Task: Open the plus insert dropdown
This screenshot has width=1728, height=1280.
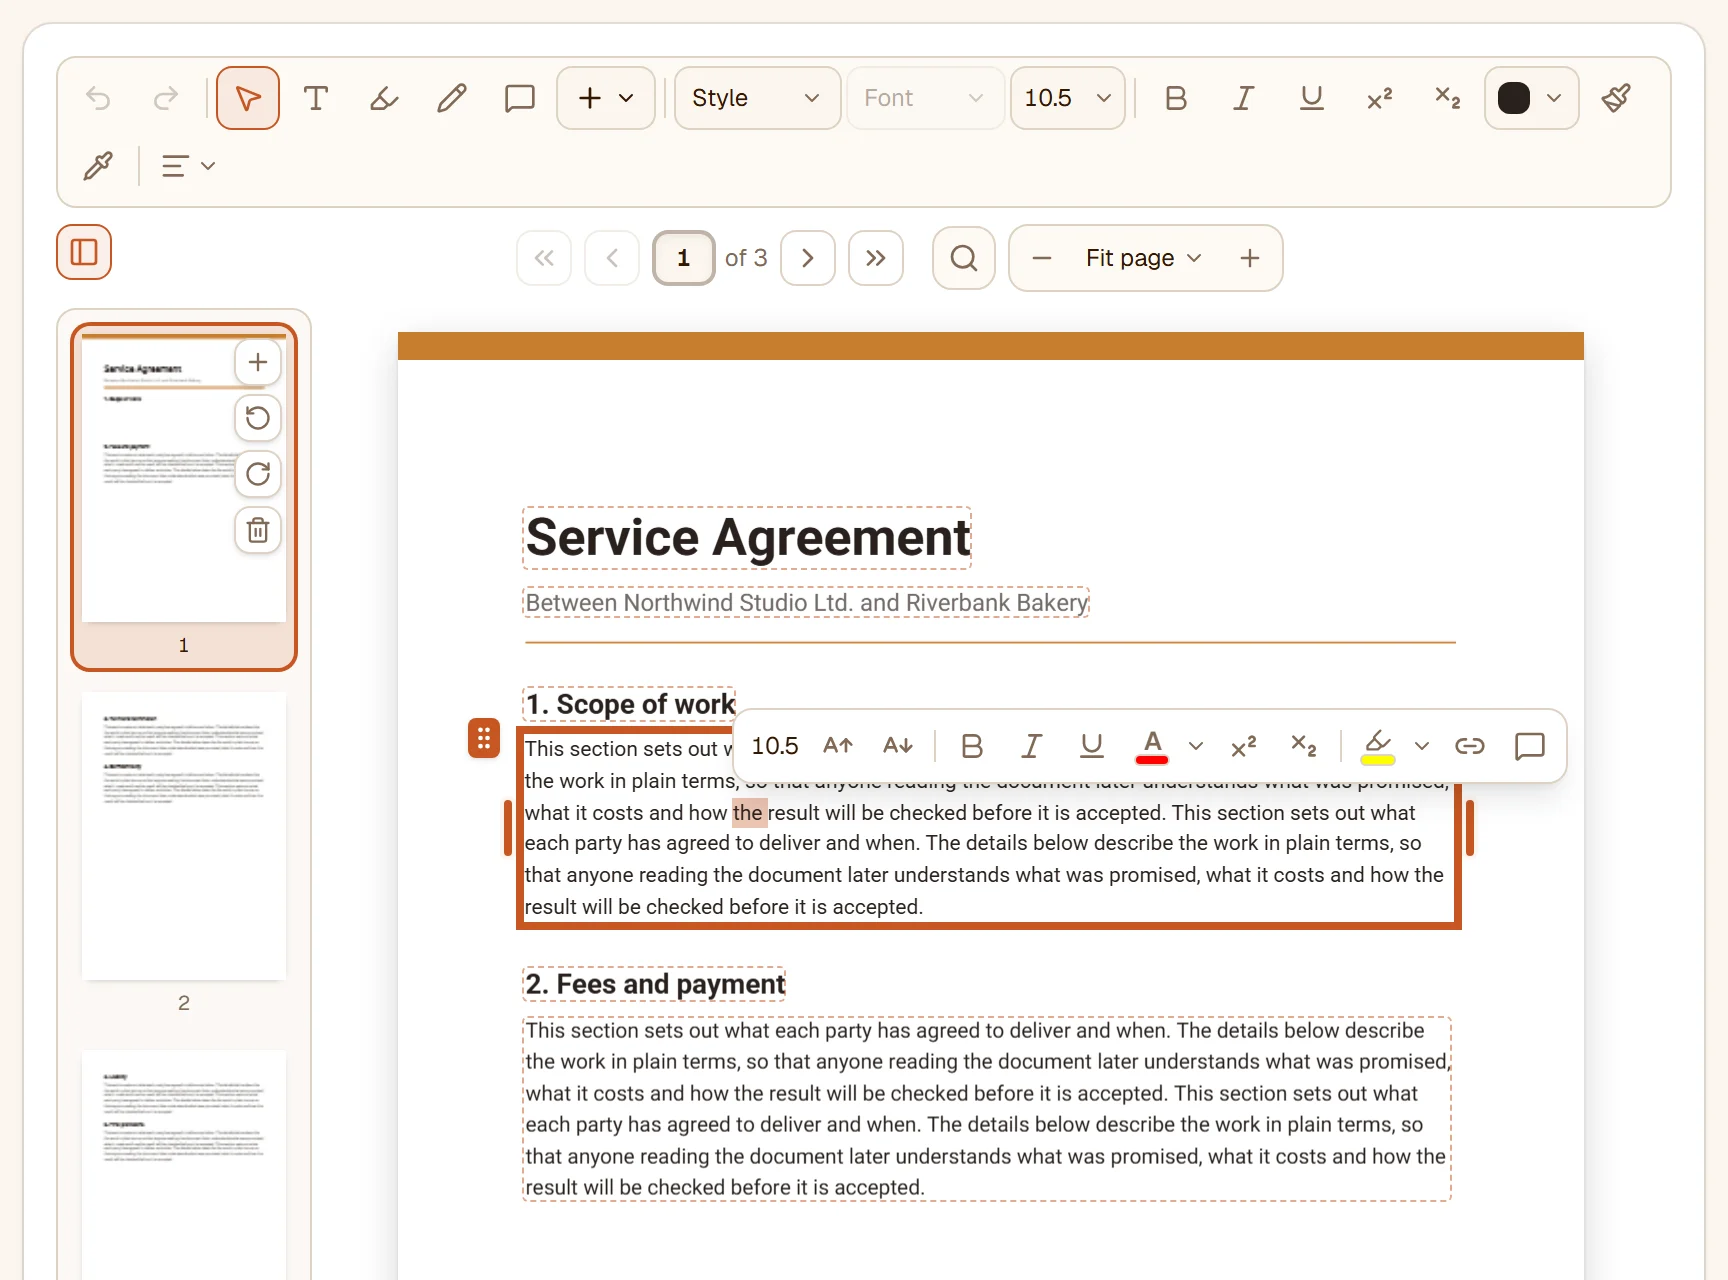Action: pyautogui.click(x=606, y=98)
